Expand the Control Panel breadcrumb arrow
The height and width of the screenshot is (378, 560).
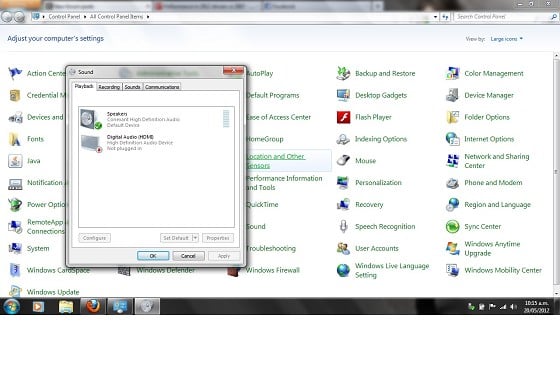point(85,17)
